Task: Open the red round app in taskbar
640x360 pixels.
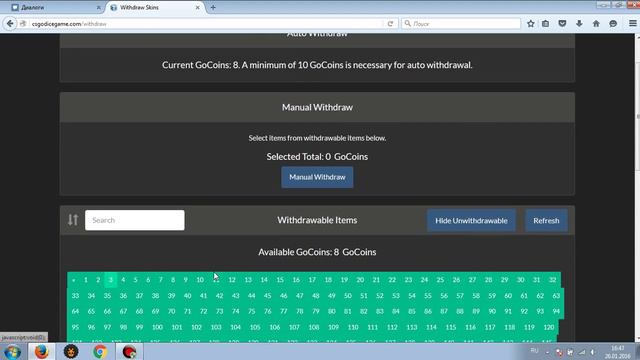Action: 129,351
